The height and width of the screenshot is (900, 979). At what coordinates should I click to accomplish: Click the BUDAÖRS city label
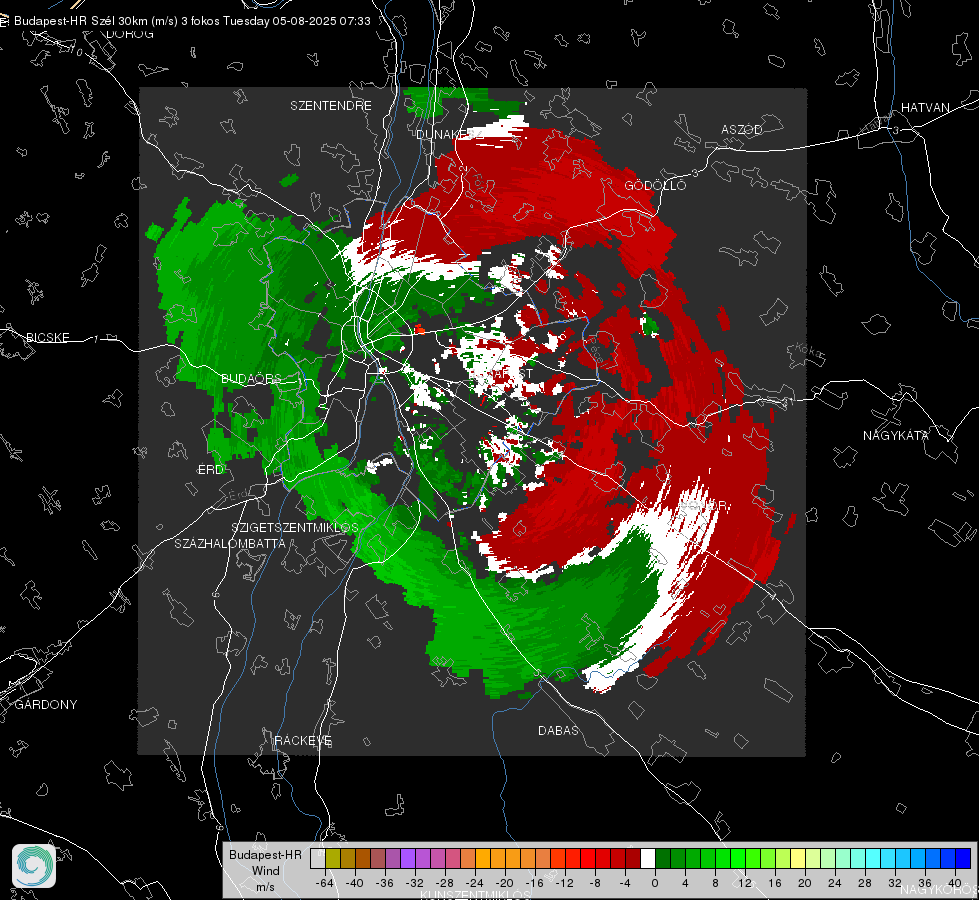coord(251,378)
